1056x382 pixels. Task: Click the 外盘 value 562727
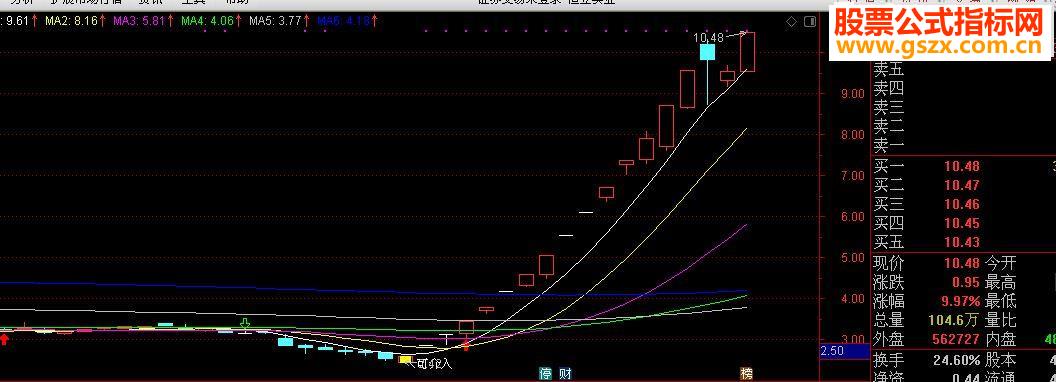(955, 340)
